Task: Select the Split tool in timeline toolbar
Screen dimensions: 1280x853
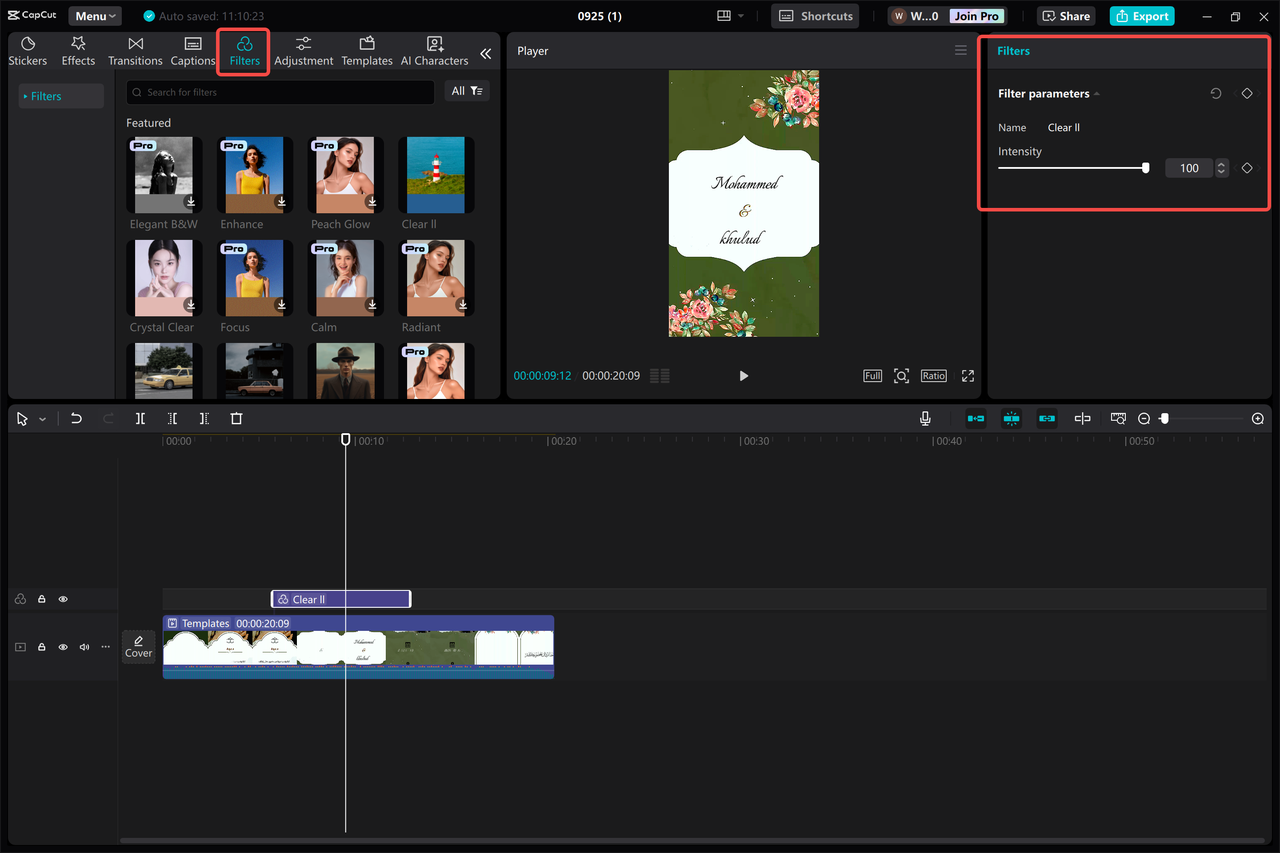Action: tap(141, 418)
